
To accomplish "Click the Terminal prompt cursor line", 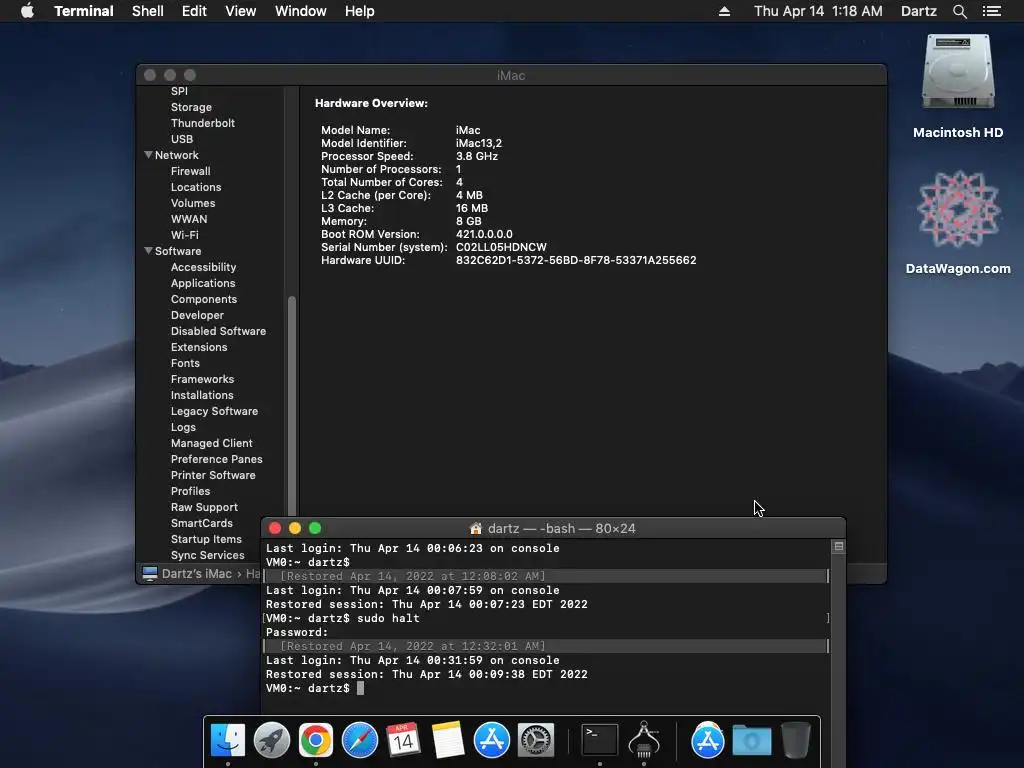I will coord(314,688).
